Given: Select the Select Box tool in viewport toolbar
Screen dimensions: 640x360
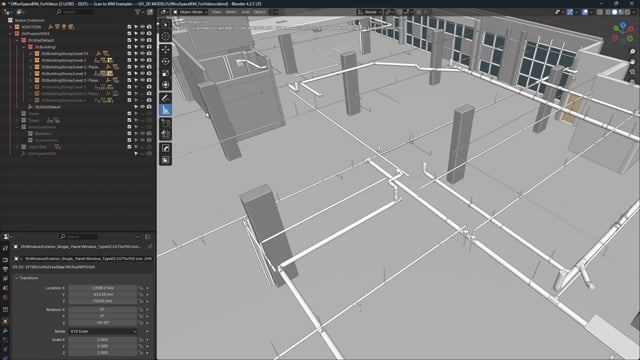Looking at the screenshot, I should [x=165, y=25].
